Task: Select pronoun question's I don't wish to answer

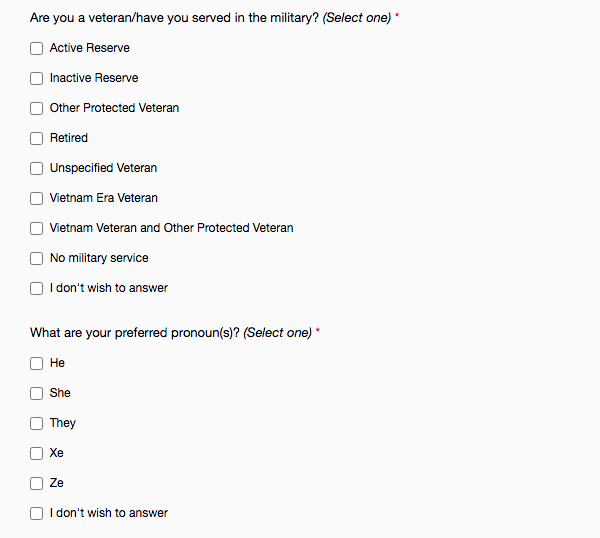Action: tap(36, 514)
